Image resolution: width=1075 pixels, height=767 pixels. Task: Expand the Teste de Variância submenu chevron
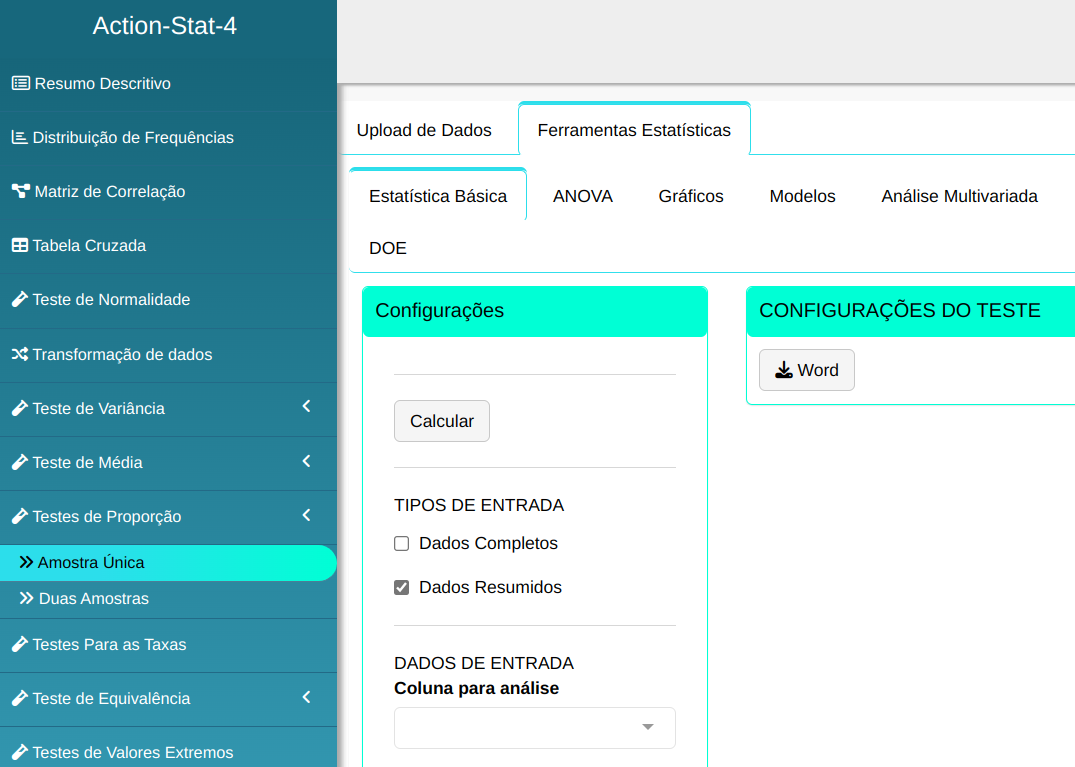point(307,407)
